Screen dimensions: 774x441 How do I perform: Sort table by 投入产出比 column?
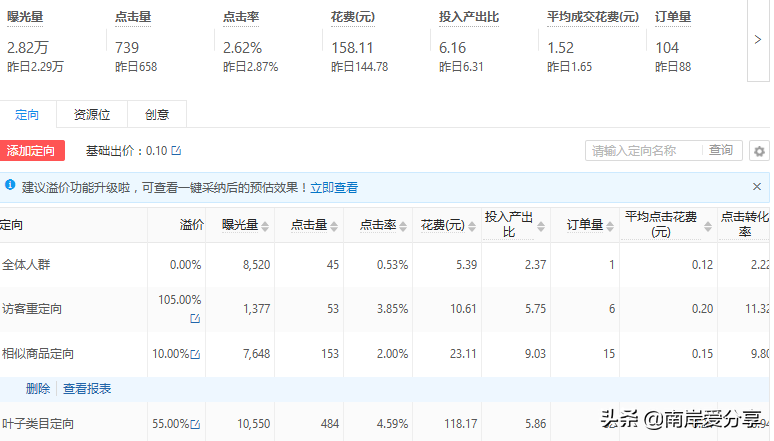click(x=541, y=226)
